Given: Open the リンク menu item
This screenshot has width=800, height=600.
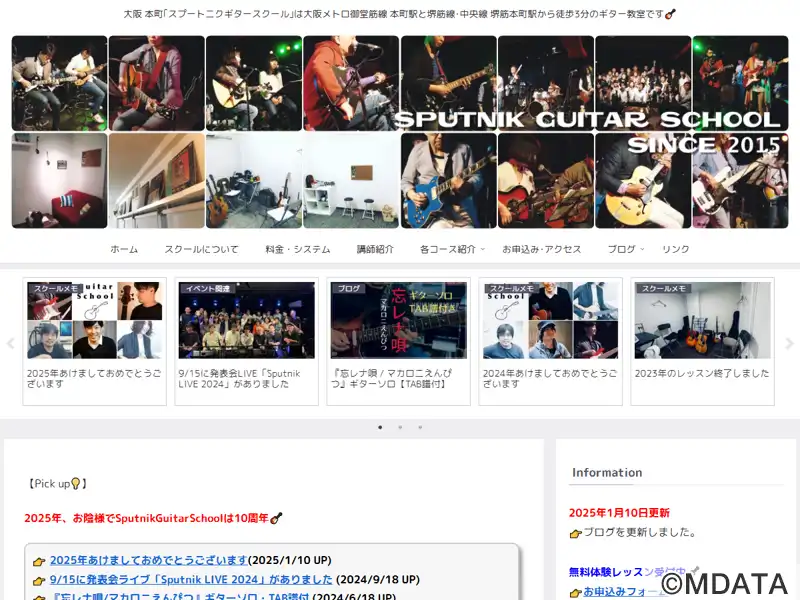Looking at the screenshot, I should click(x=676, y=249).
